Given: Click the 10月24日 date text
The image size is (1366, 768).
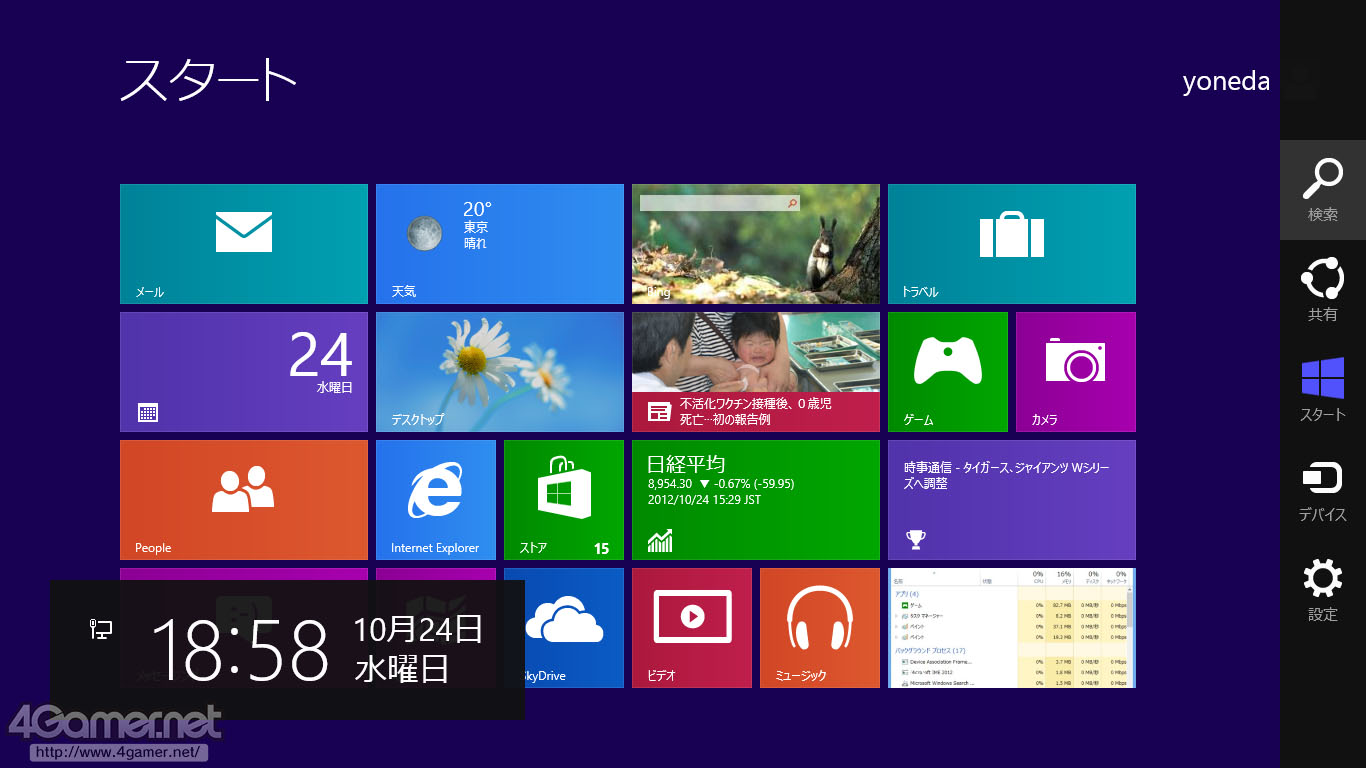Looking at the screenshot, I should (x=418, y=629).
